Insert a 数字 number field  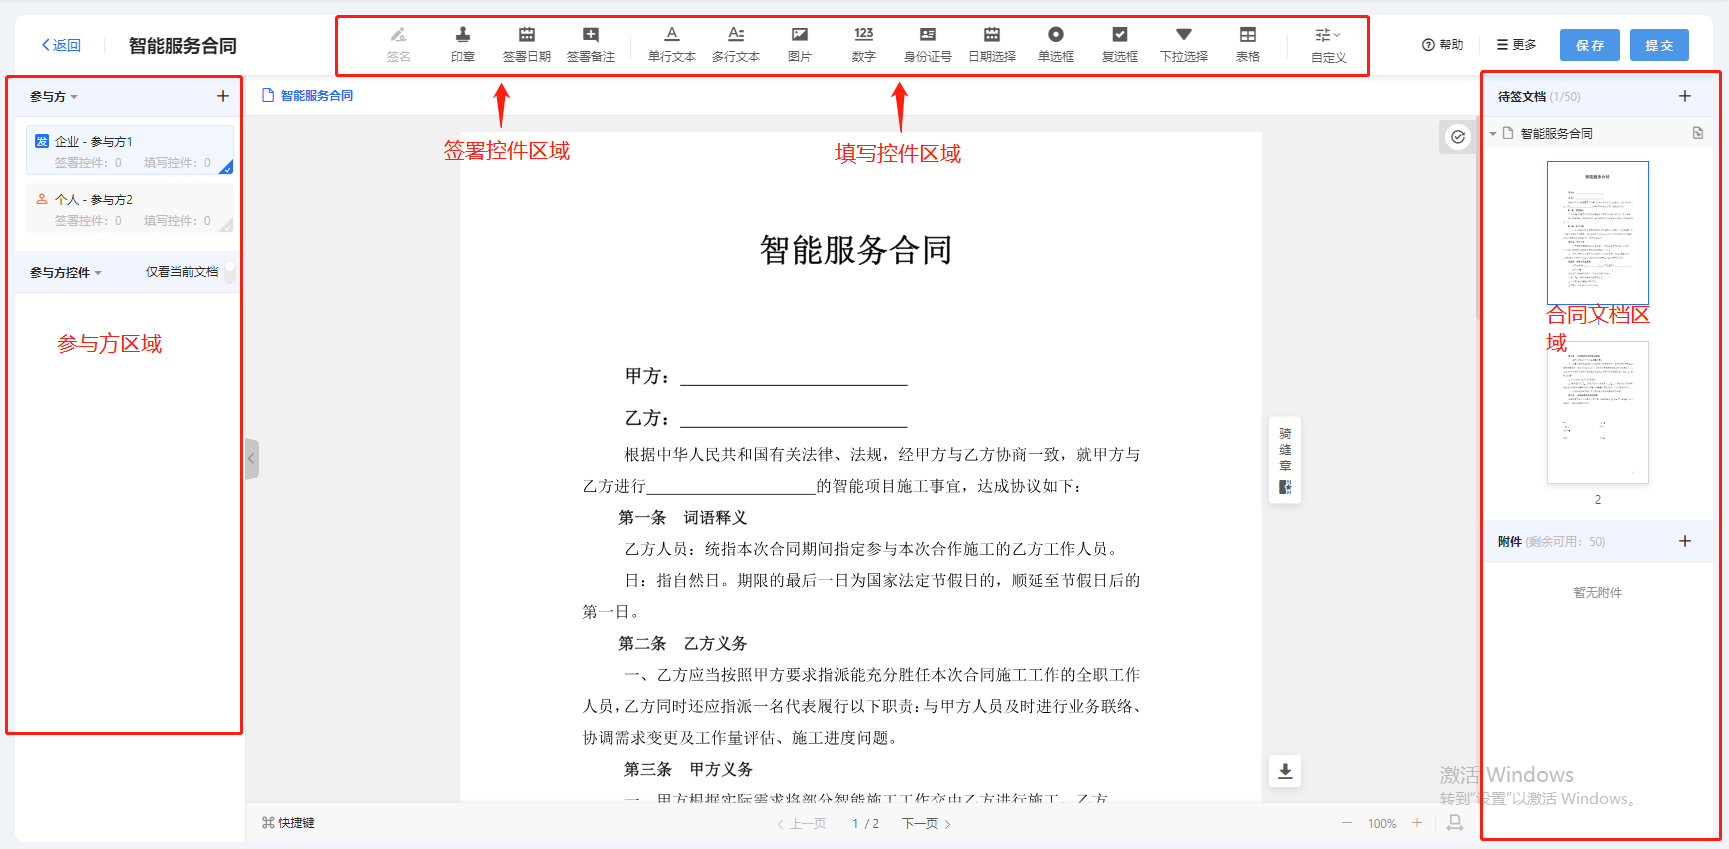tap(863, 45)
